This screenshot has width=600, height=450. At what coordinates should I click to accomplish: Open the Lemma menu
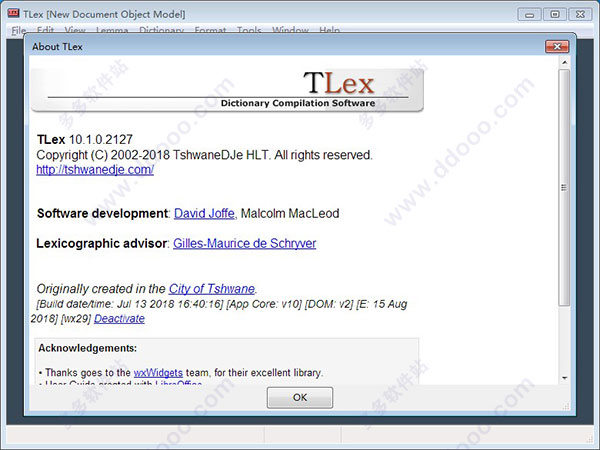(x=112, y=30)
